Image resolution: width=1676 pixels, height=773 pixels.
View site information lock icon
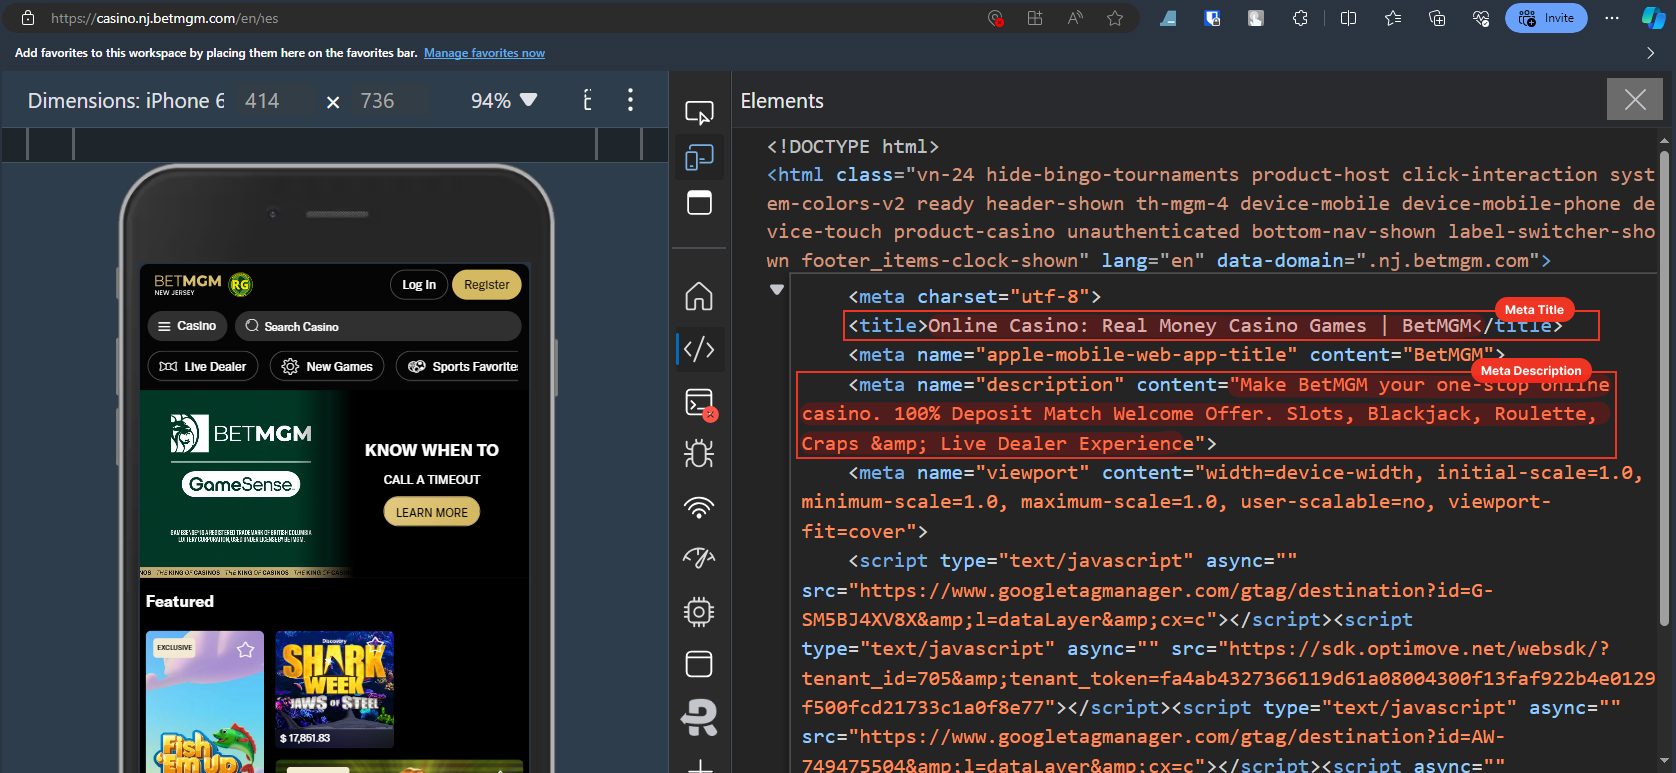[x=28, y=18]
